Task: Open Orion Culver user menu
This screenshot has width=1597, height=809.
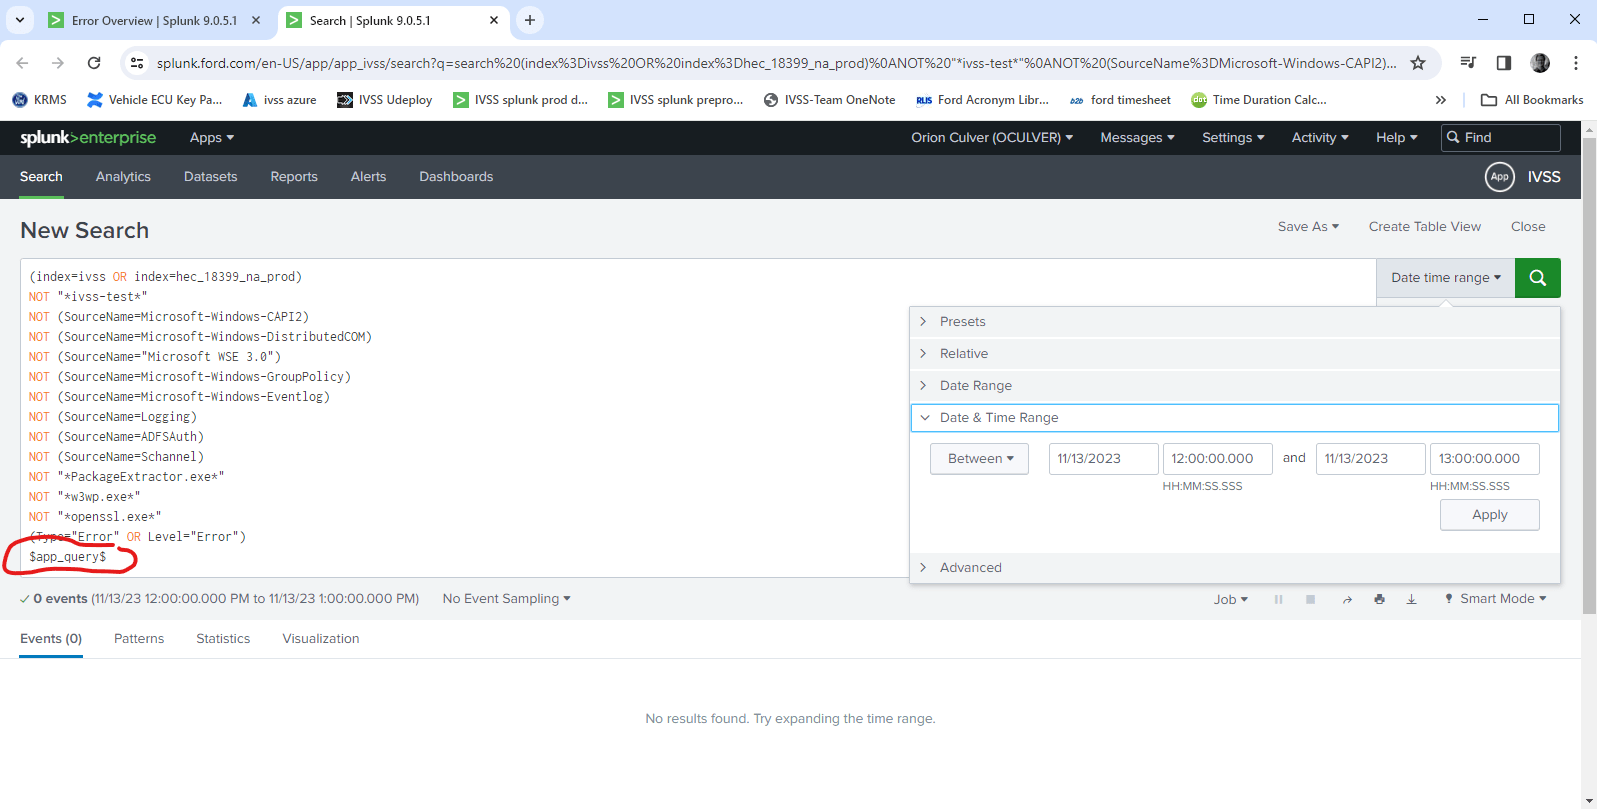Action: 992,138
